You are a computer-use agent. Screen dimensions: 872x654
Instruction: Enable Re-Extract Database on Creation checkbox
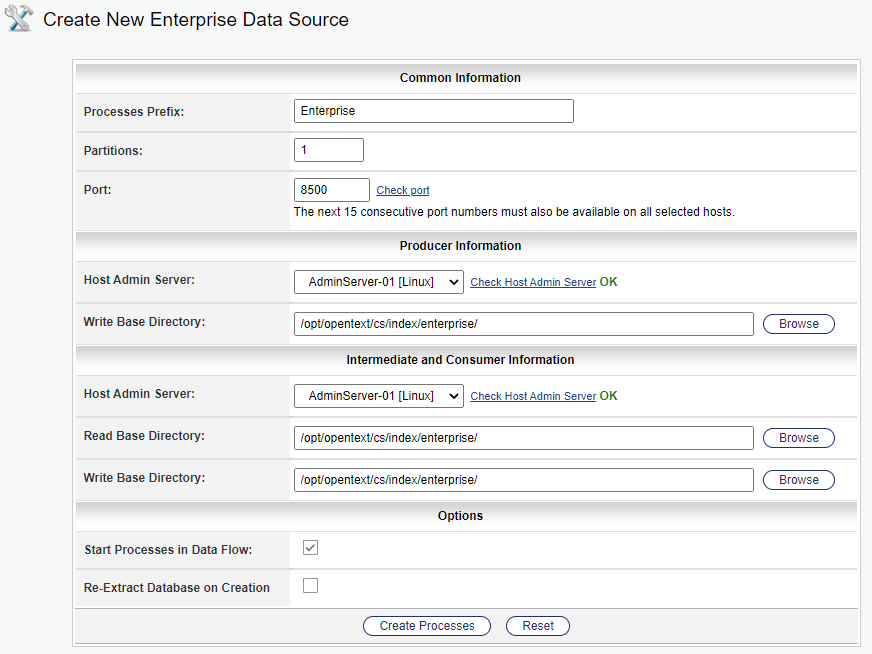[311, 586]
